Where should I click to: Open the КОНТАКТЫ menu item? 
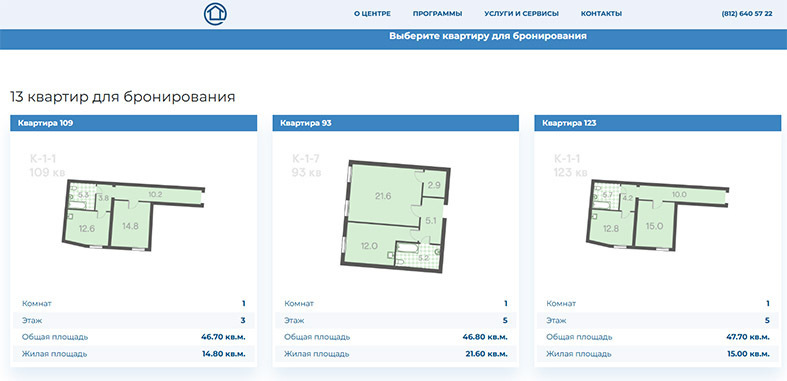[x=601, y=14]
